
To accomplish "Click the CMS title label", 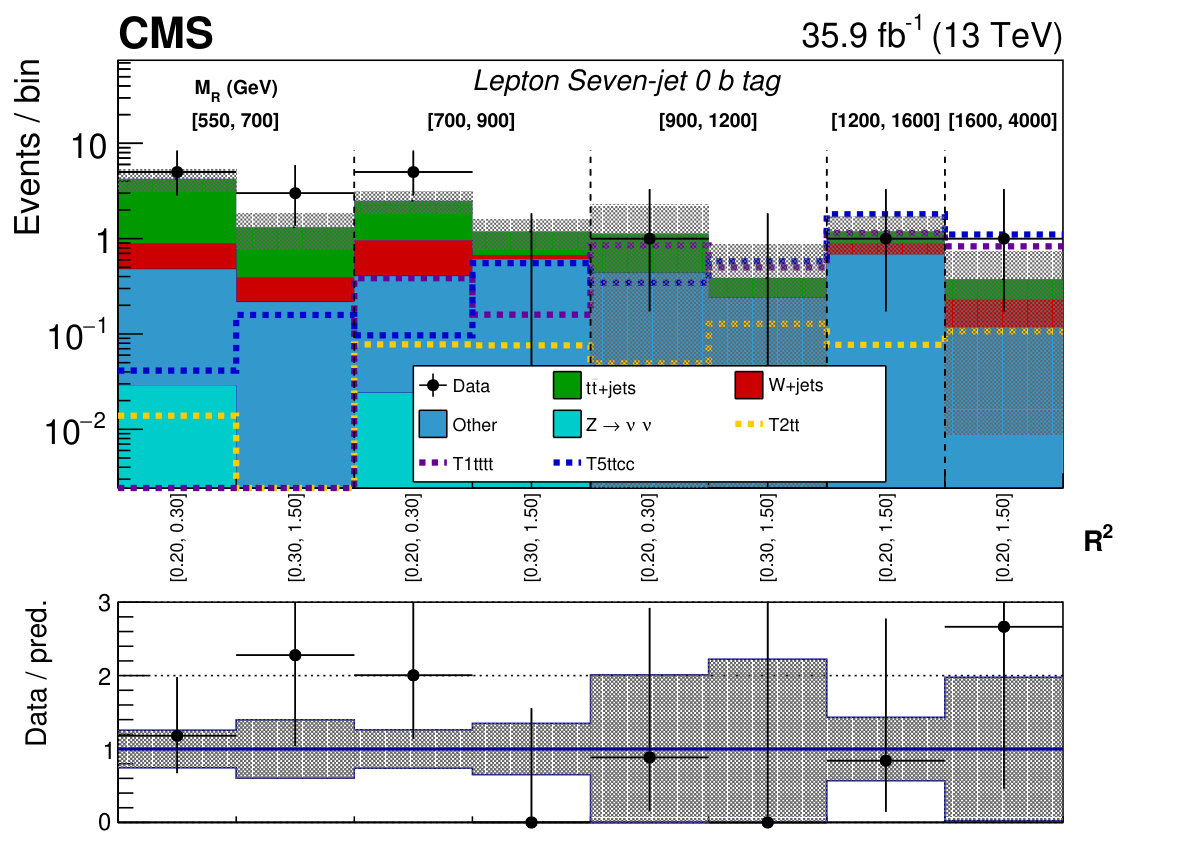I will point(166,34).
